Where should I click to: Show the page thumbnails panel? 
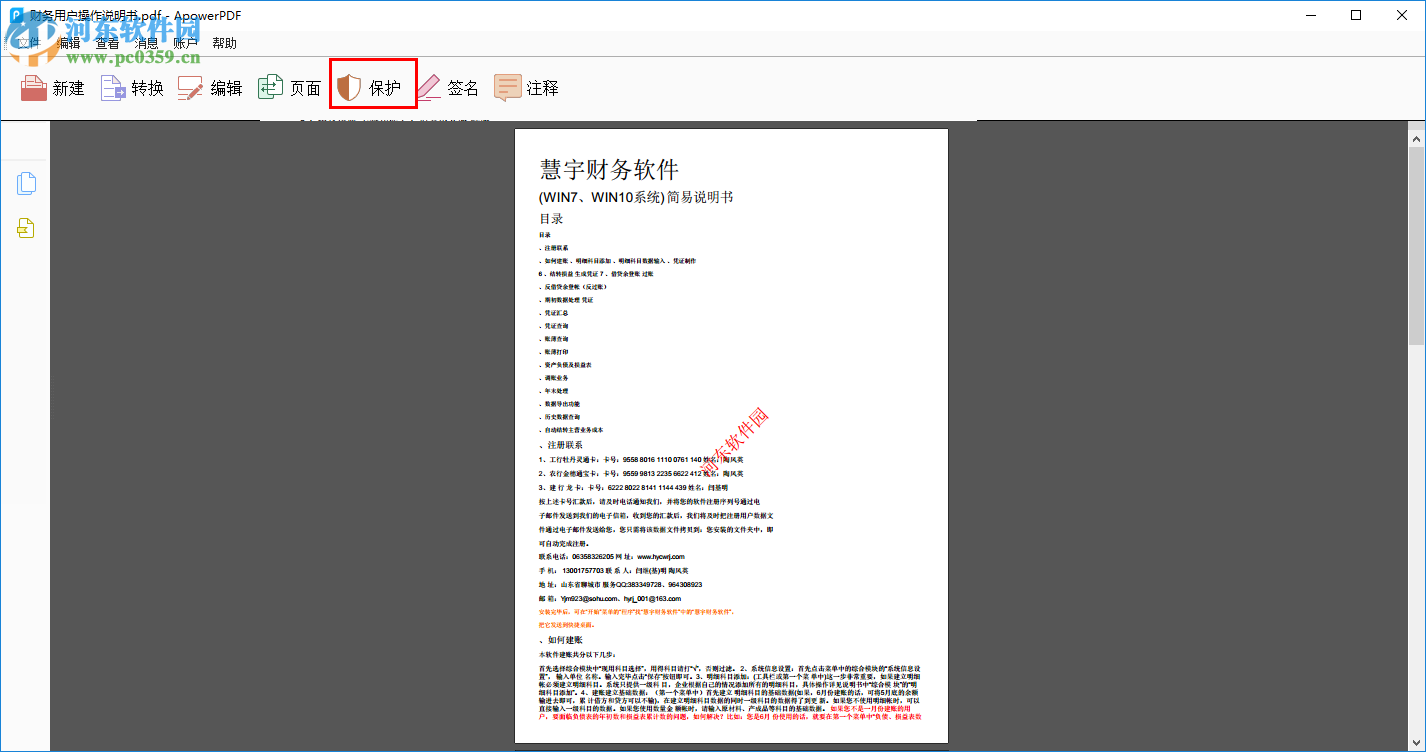[x=26, y=183]
